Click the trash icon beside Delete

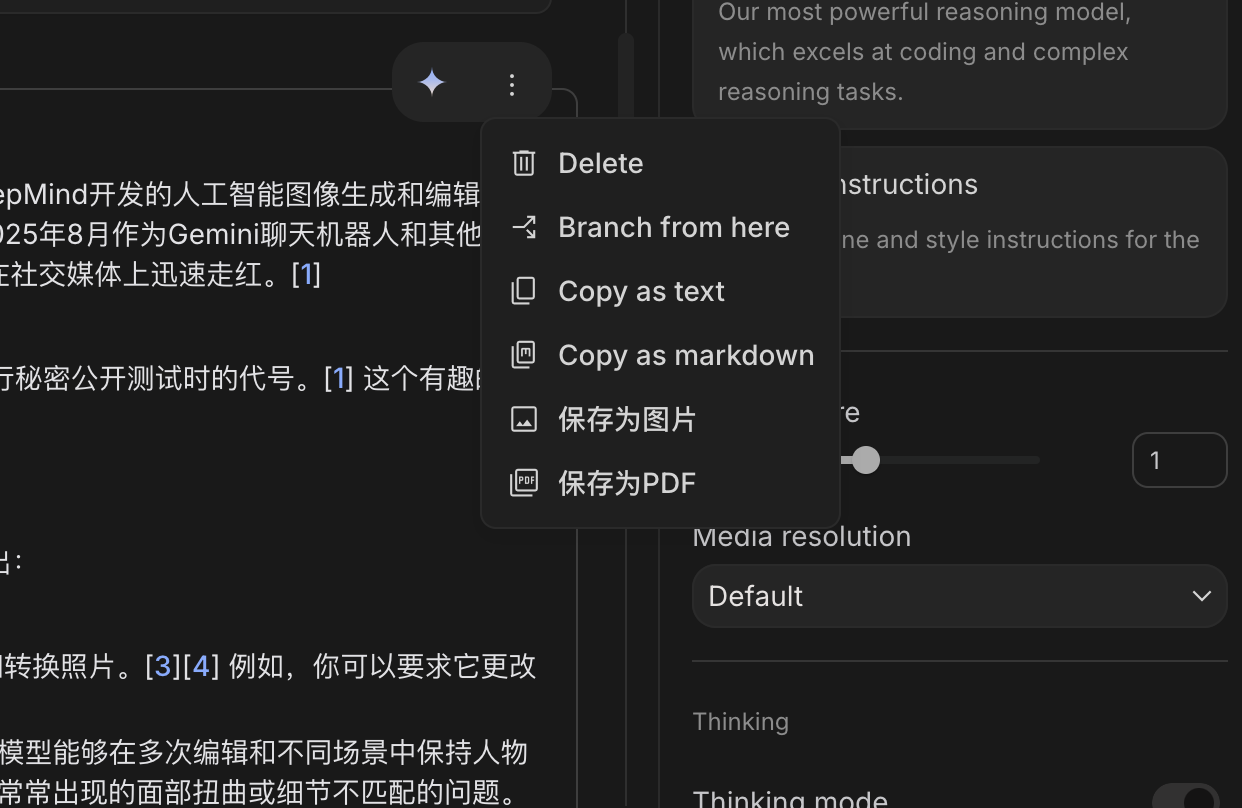(524, 162)
